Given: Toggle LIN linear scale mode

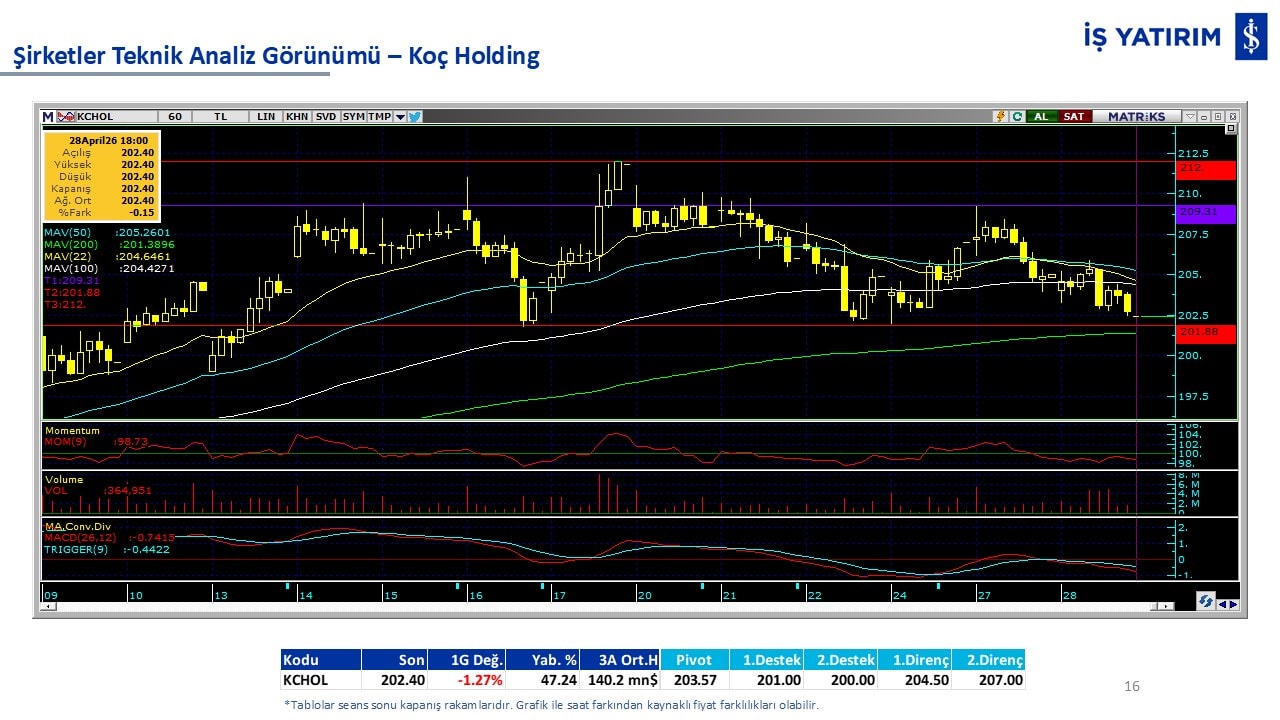Looking at the screenshot, I should (266, 116).
